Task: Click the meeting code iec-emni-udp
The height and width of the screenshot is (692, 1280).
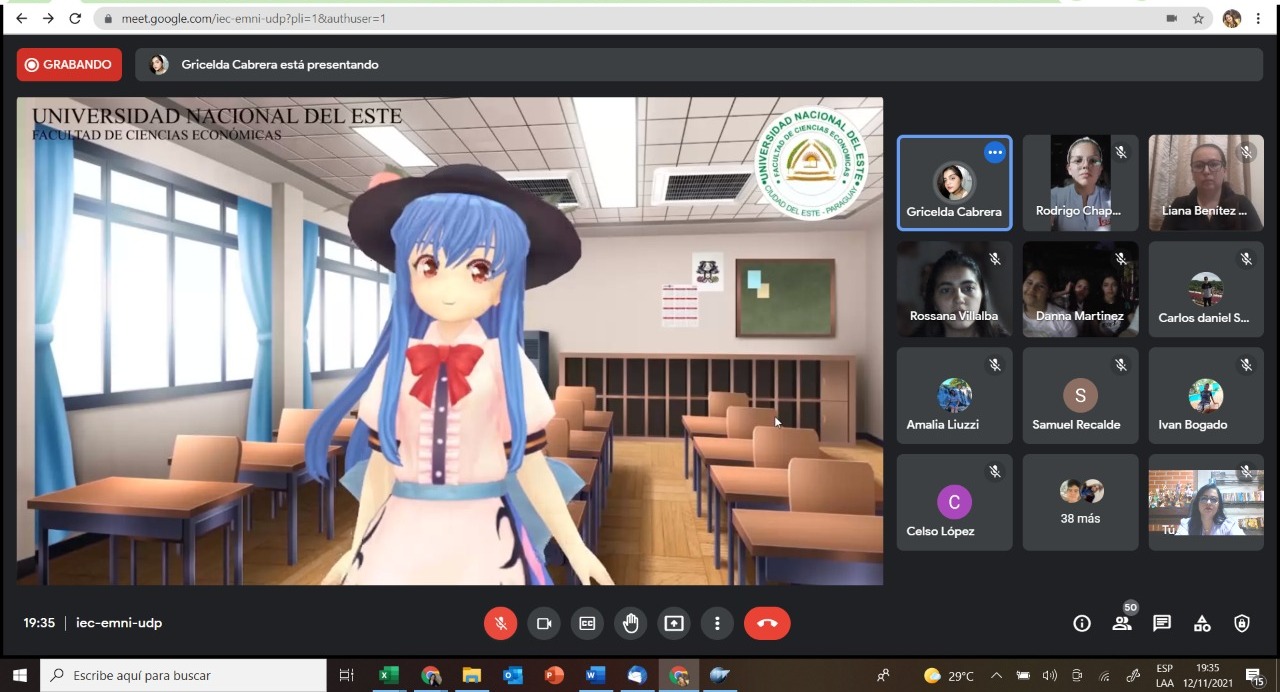Action: tap(119, 623)
